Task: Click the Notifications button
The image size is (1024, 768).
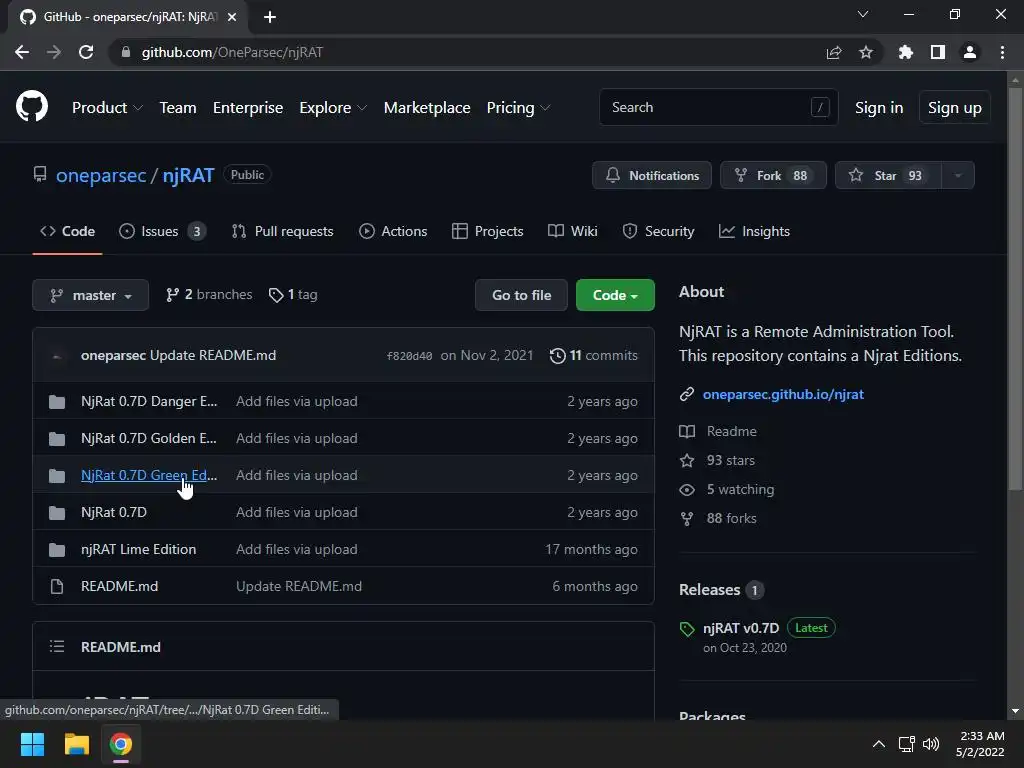Action: pyautogui.click(x=652, y=175)
